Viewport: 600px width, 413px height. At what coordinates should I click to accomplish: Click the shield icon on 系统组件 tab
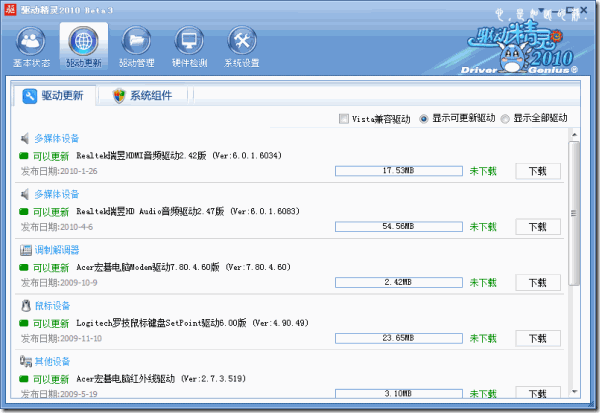coord(119,96)
